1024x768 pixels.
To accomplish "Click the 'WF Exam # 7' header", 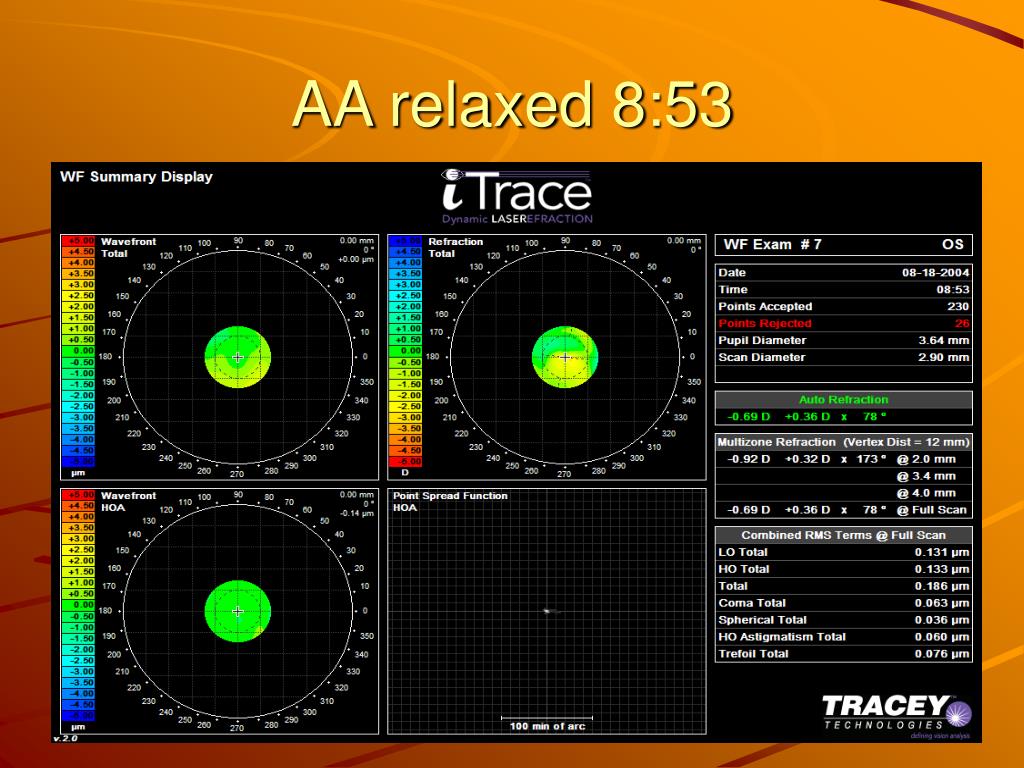I will [773, 244].
